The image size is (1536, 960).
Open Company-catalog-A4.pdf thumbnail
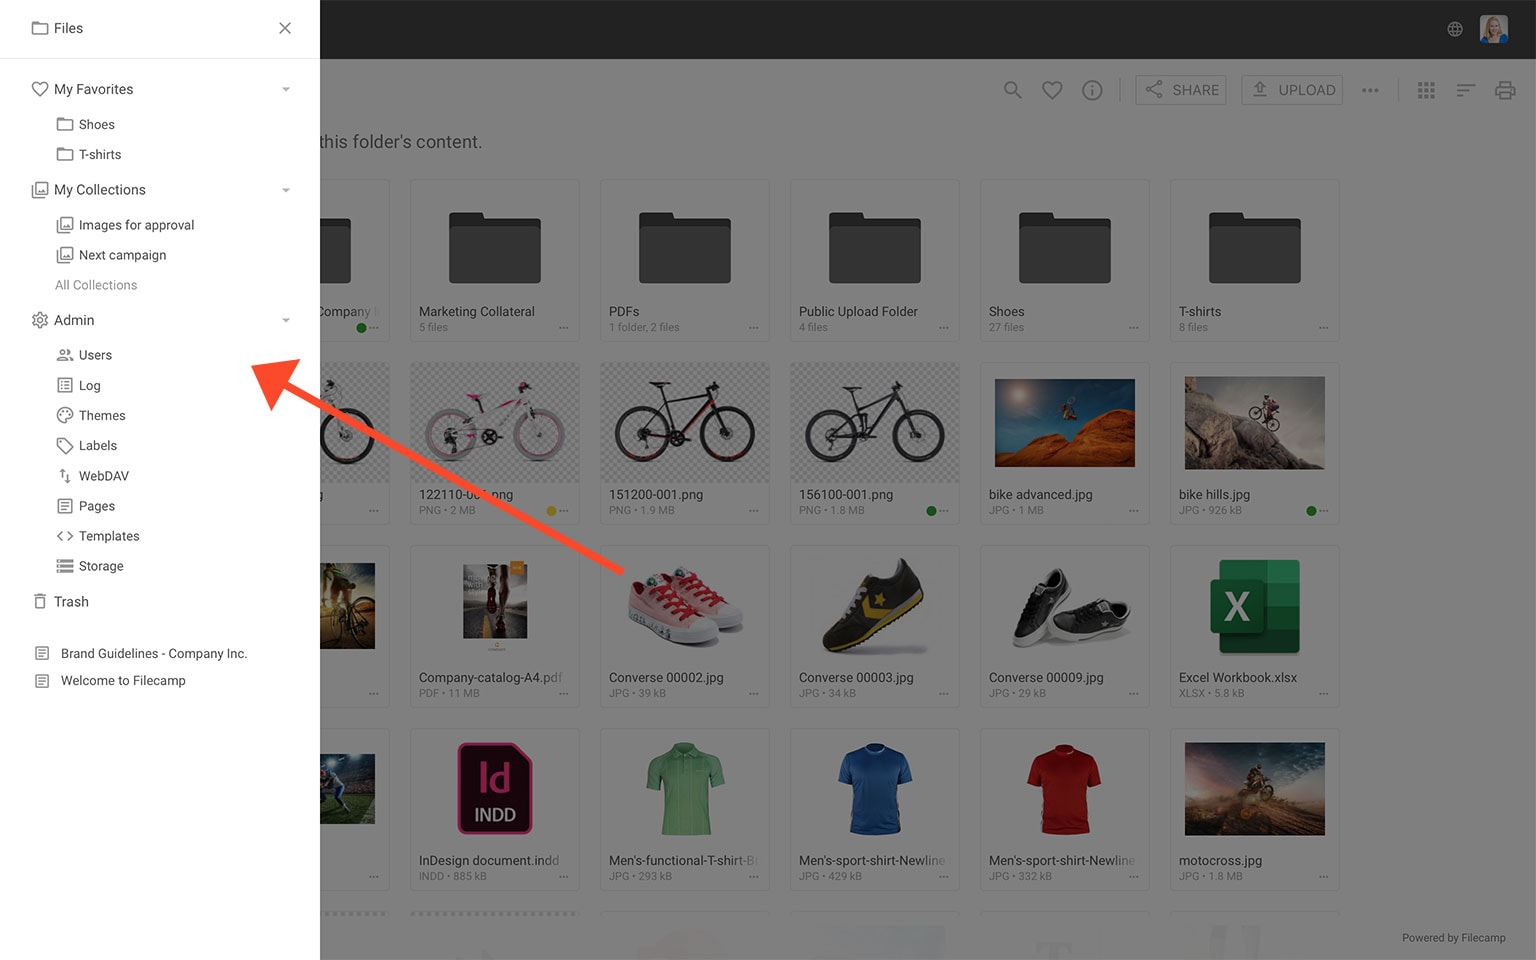(x=495, y=600)
